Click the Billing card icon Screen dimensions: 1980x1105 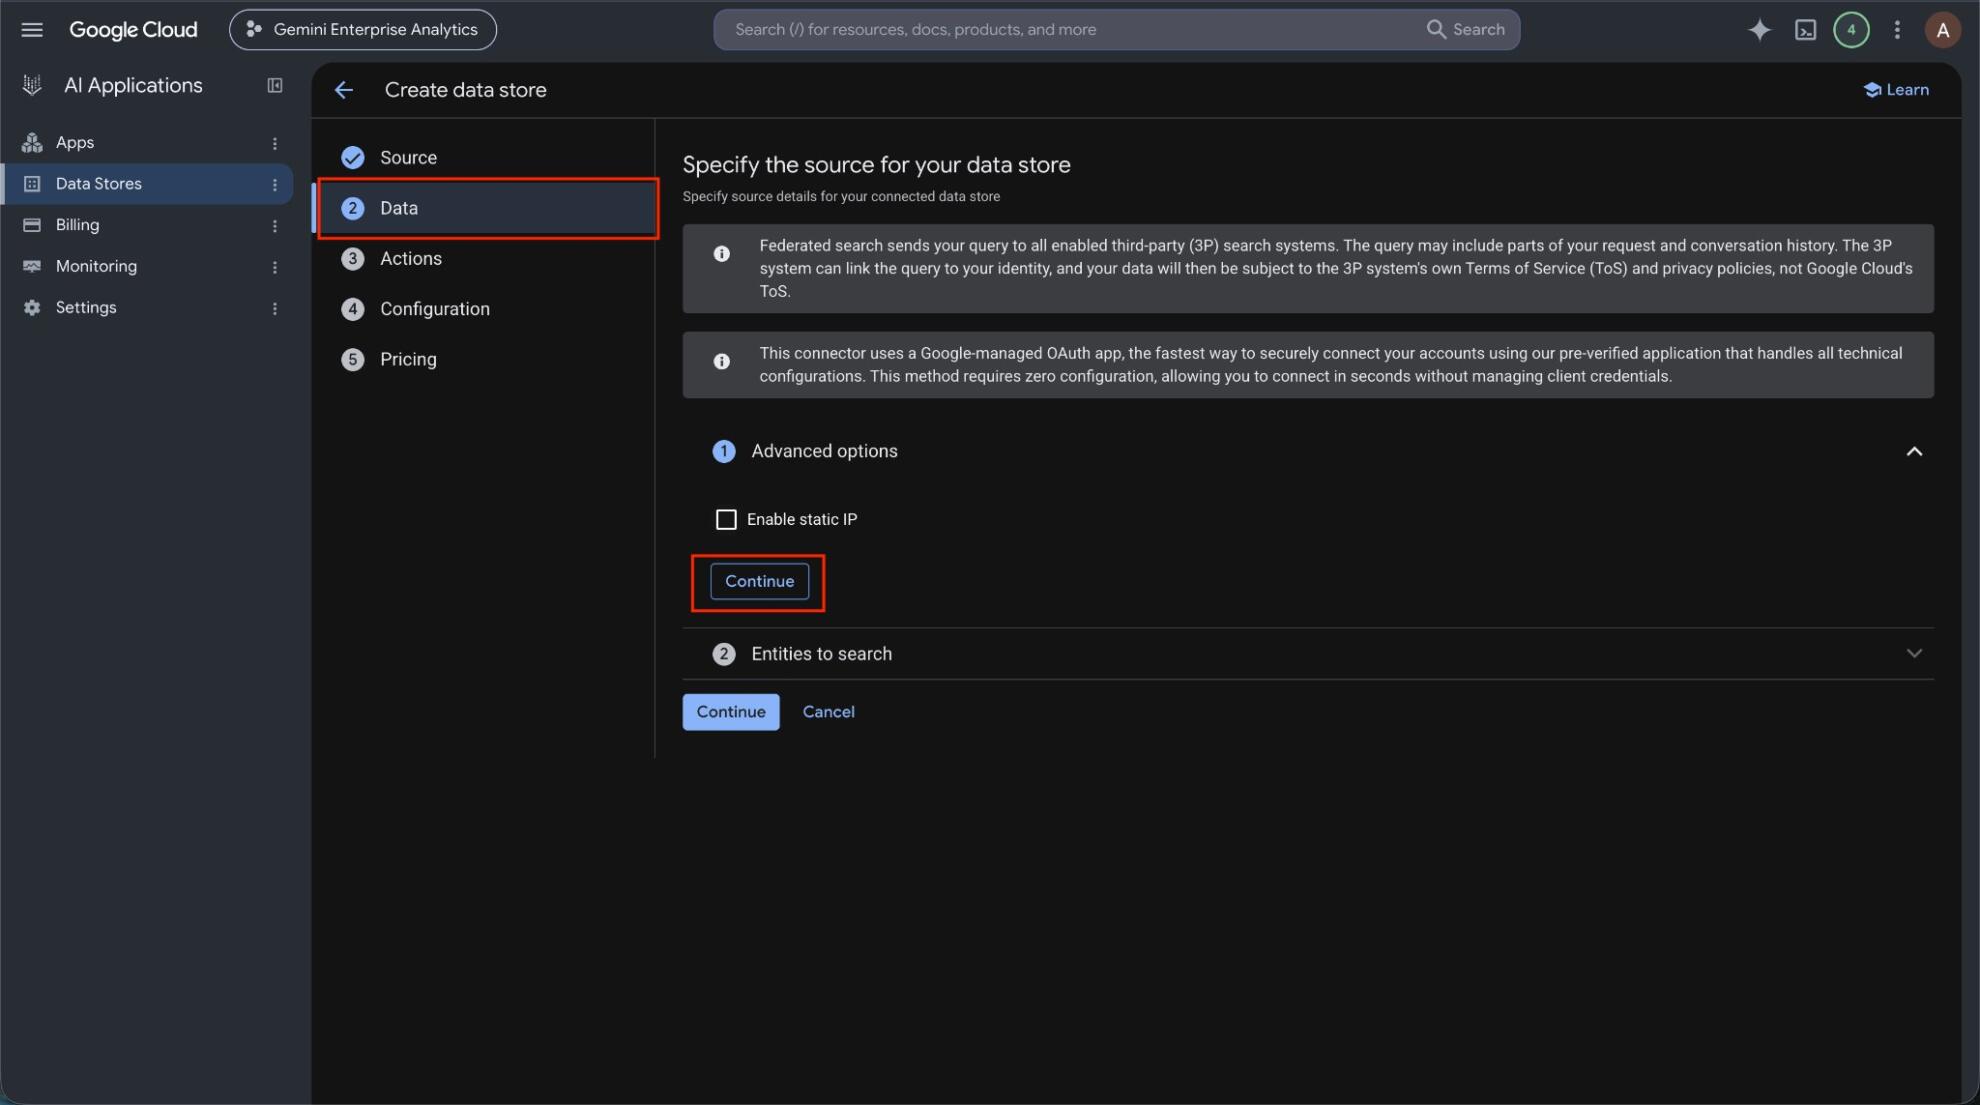pos(32,225)
